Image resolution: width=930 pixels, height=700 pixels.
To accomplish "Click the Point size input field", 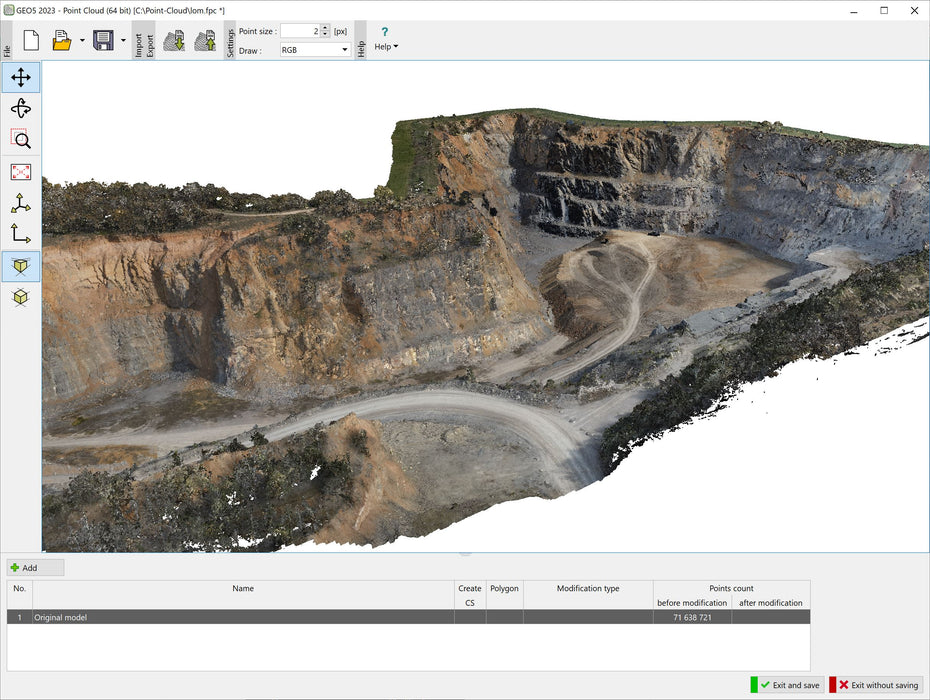I will (299, 32).
